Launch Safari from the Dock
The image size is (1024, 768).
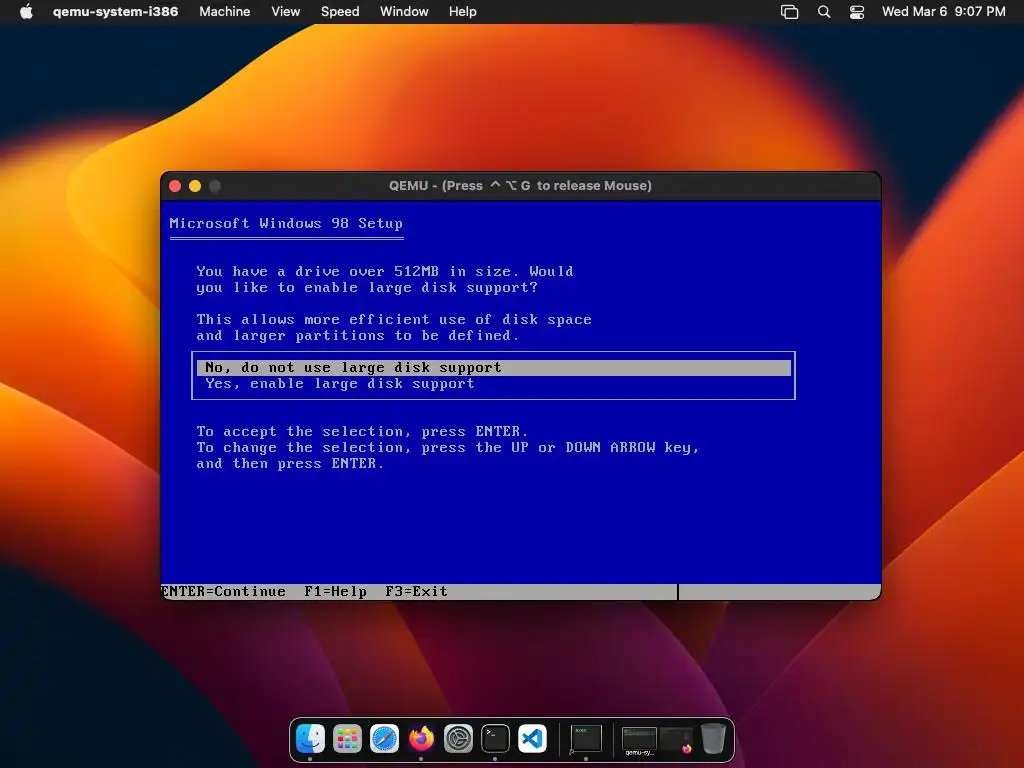click(x=385, y=739)
